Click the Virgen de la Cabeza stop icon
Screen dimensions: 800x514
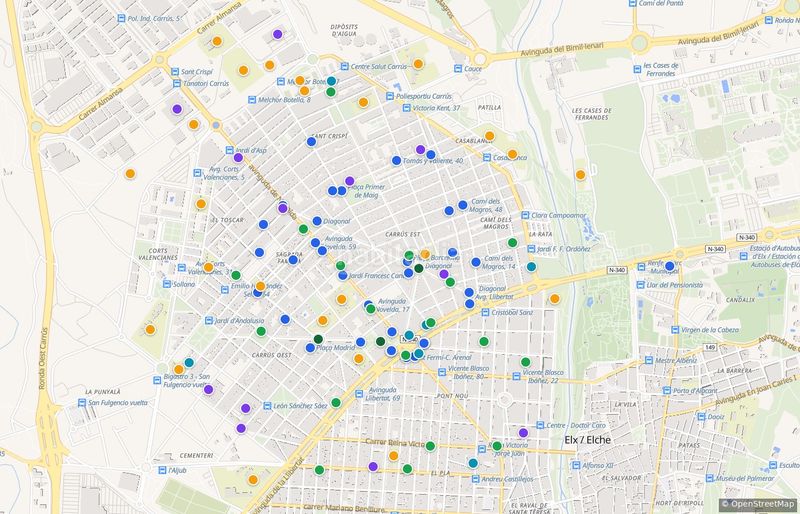click(x=675, y=330)
